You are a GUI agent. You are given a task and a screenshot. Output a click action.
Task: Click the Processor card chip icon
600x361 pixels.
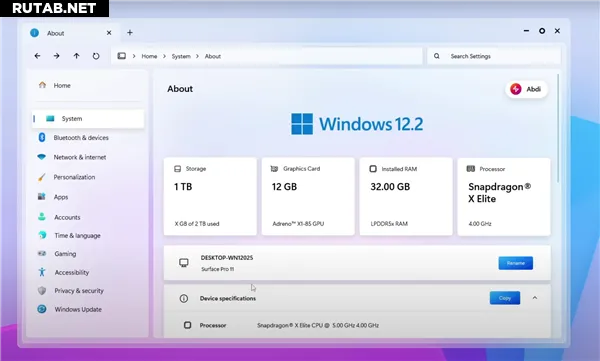pyautogui.click(x=471, y=169)
